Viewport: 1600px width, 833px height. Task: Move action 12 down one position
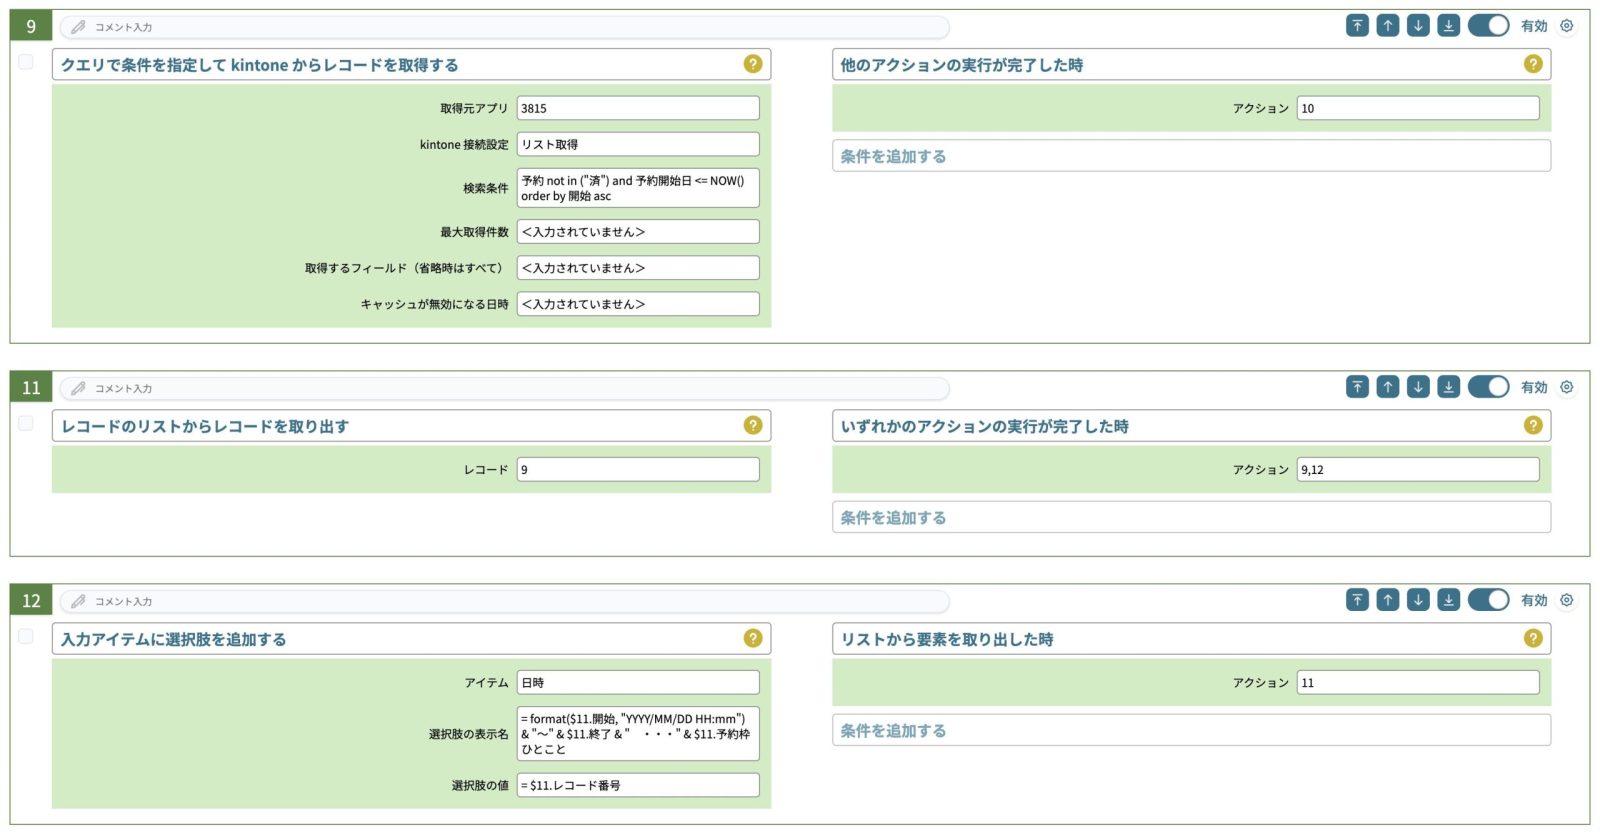[1418, 600]
